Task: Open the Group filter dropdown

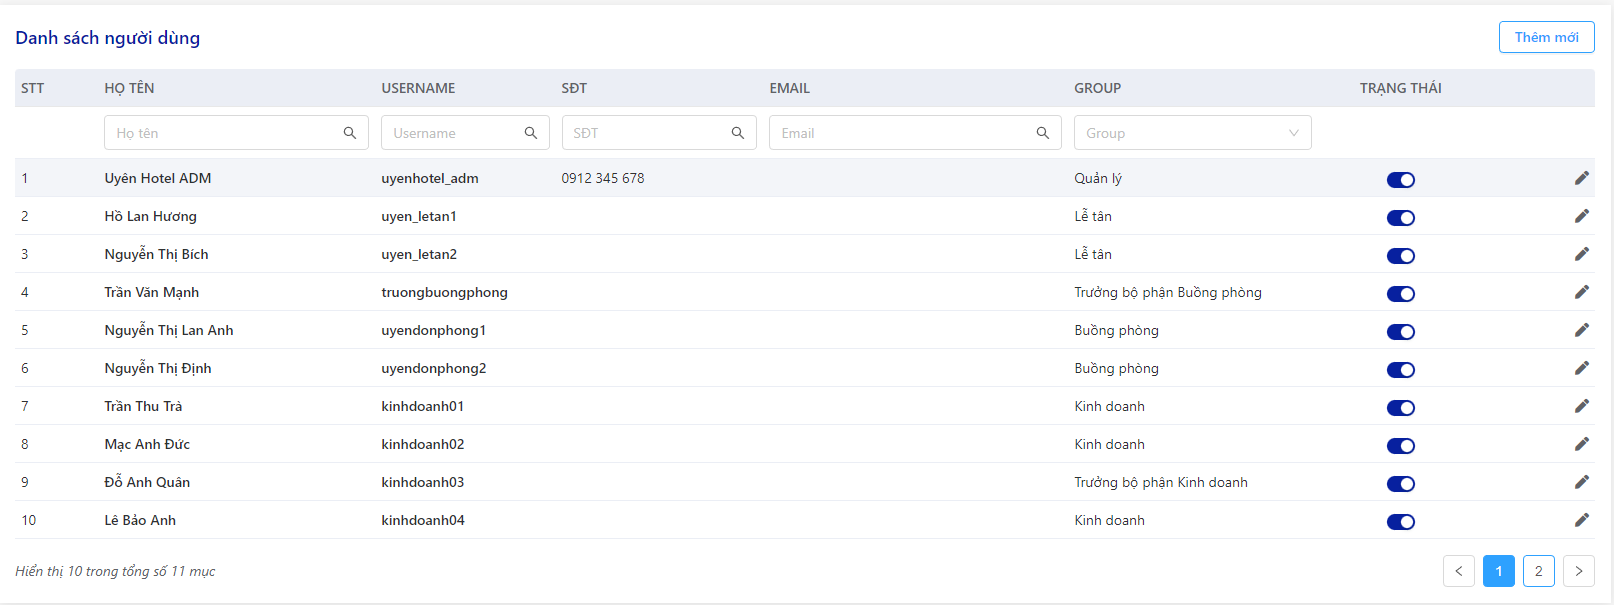Action: tap(1192, 133)
